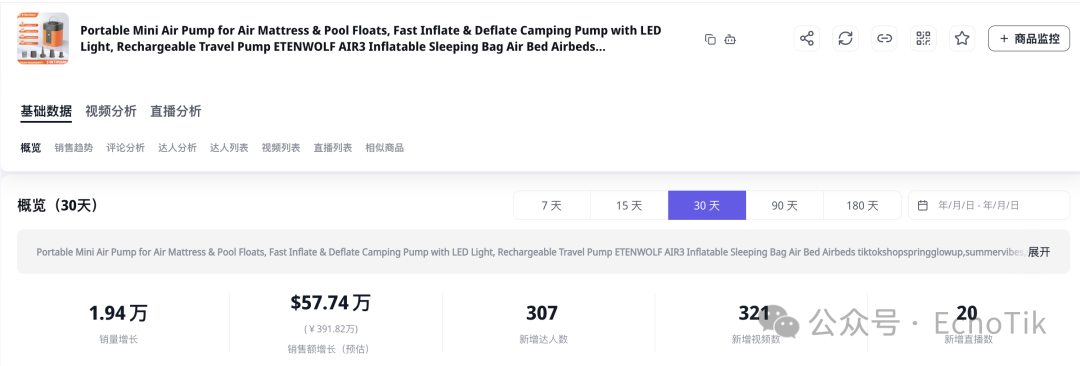Expand description with 展开
The width and height of the screenshot is (1080, 366).
pos(1039,252)
